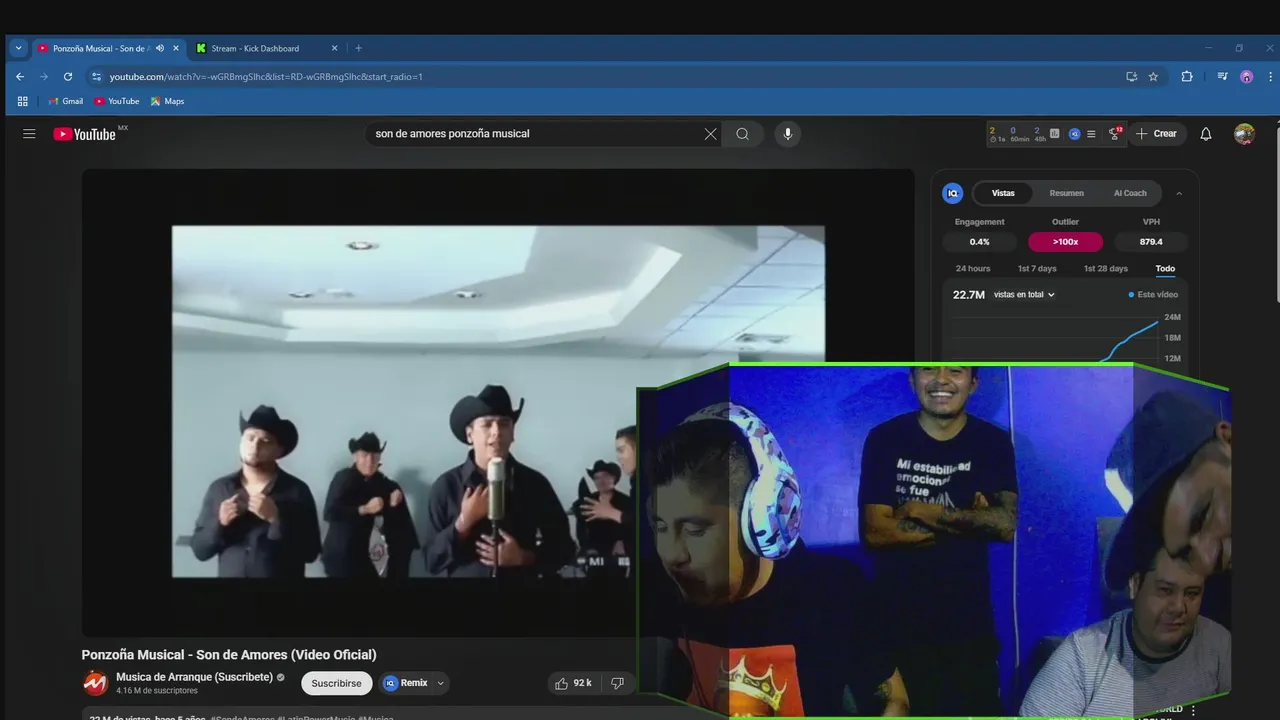Open the Maps bookmark
The image size is (1280, 720).
167,101
